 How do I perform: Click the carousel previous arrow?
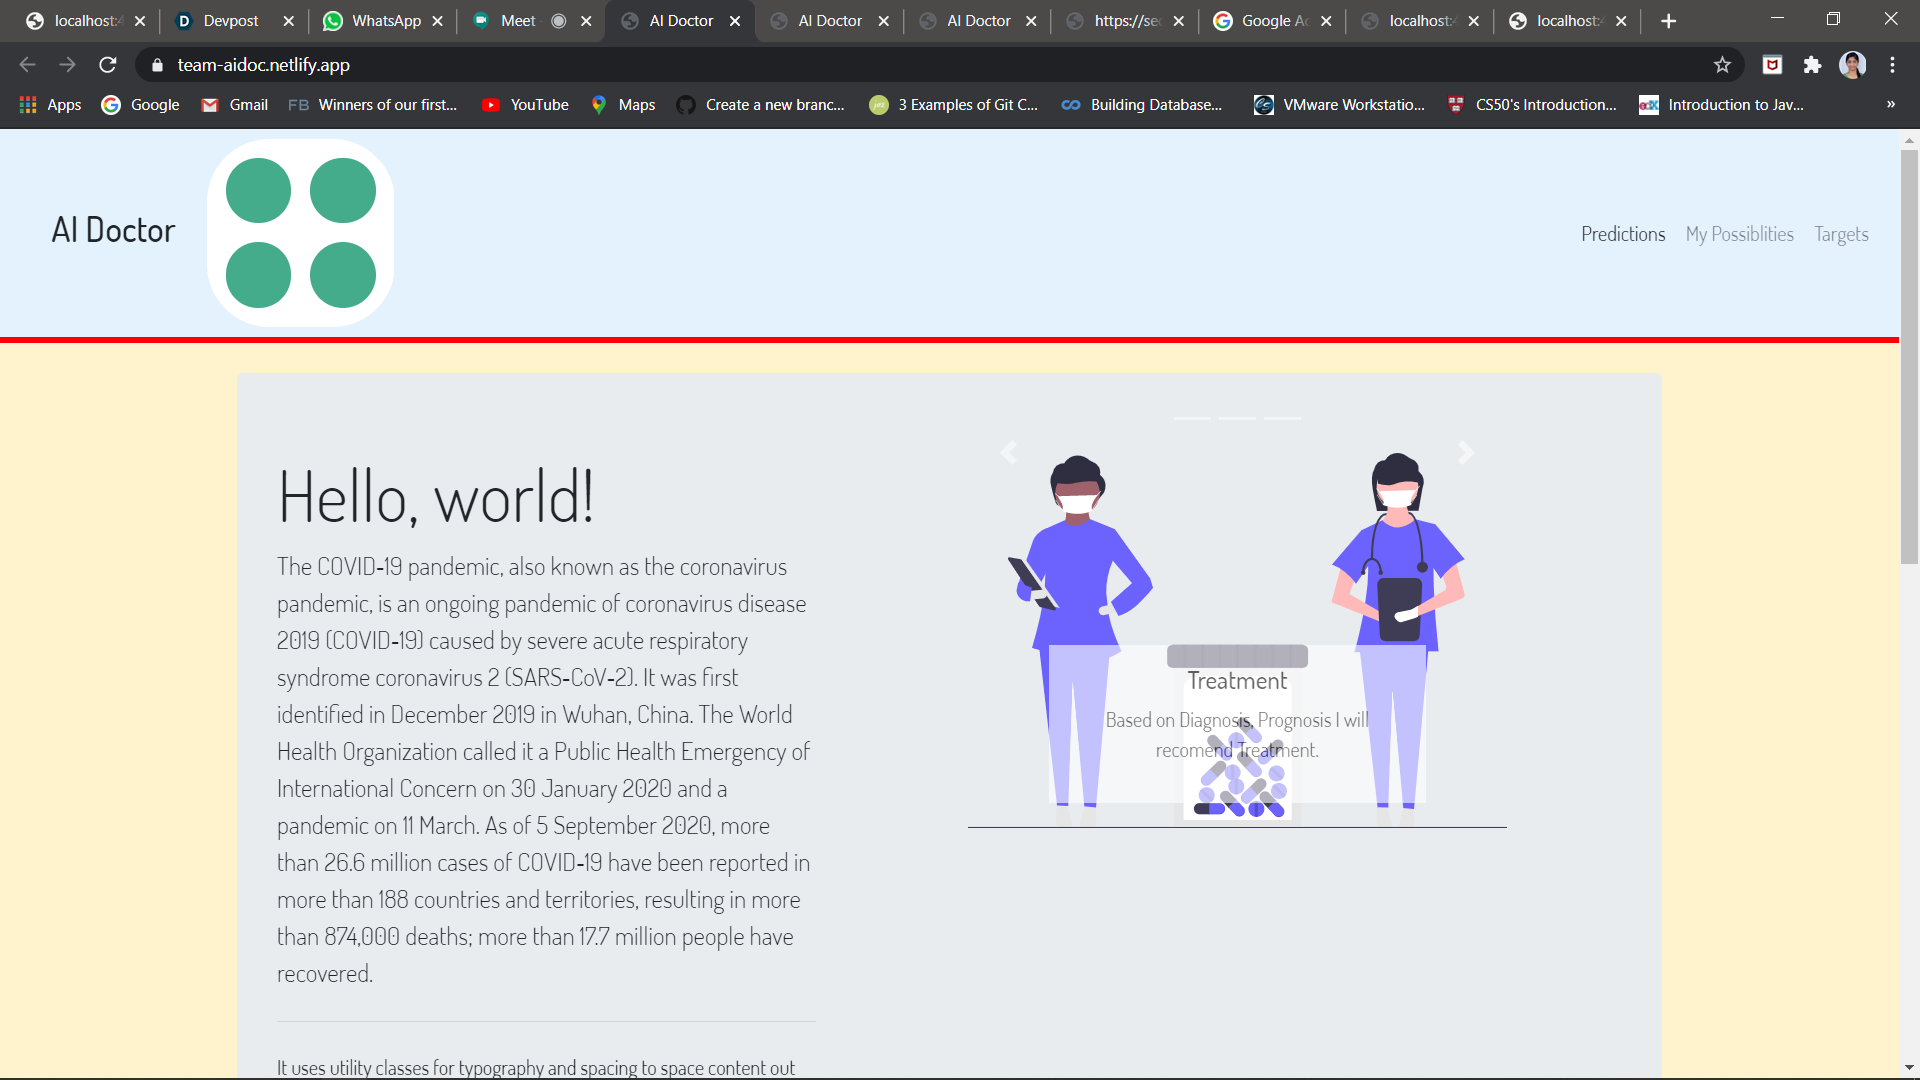(x=1009, y=453)
